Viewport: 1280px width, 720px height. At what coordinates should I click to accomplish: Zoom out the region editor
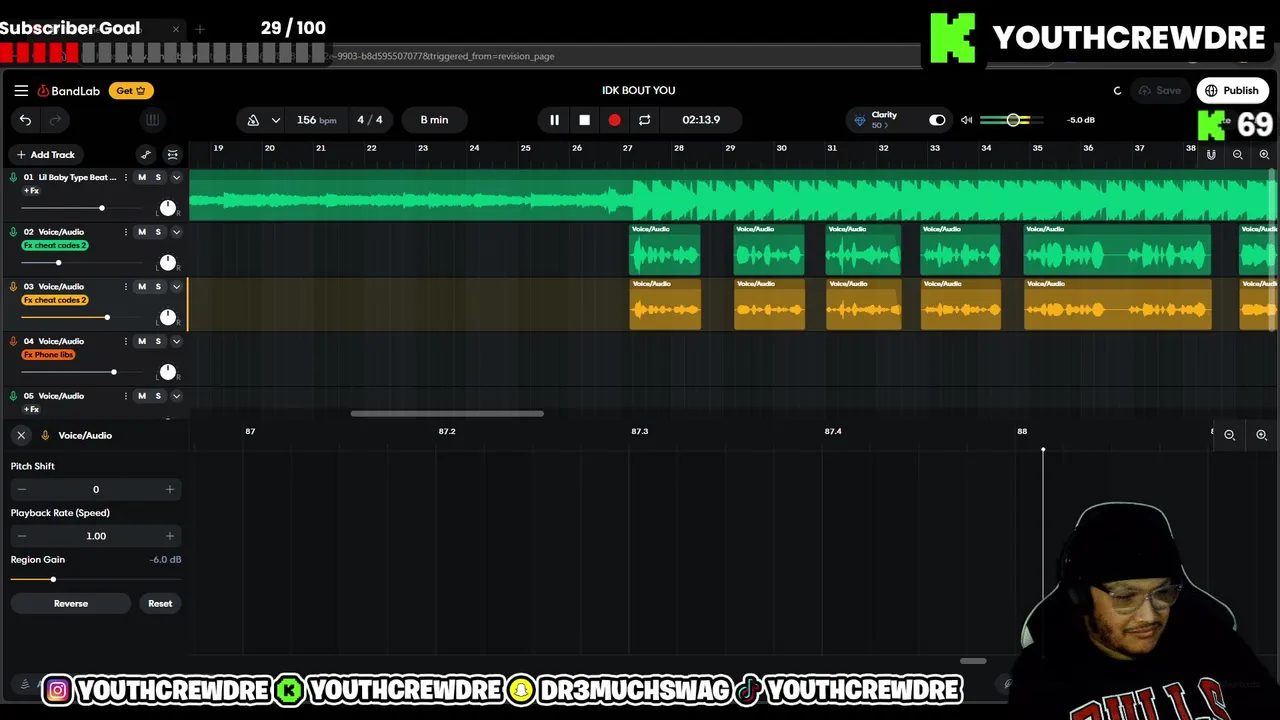point(1230,435)
